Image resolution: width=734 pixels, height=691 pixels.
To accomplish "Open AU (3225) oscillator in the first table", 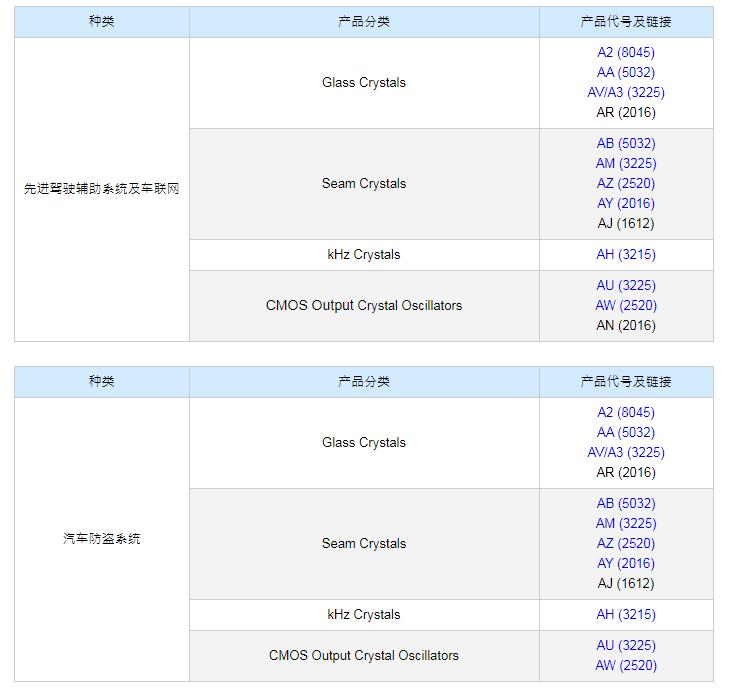I will pyautogui.click(x=626, y=285).
